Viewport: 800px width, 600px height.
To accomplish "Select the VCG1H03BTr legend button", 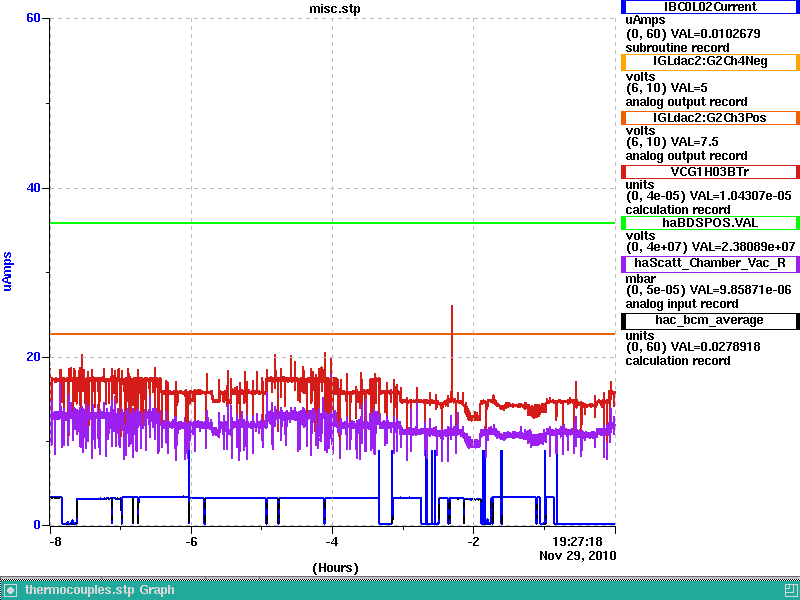I will click(x=710, y=172).
